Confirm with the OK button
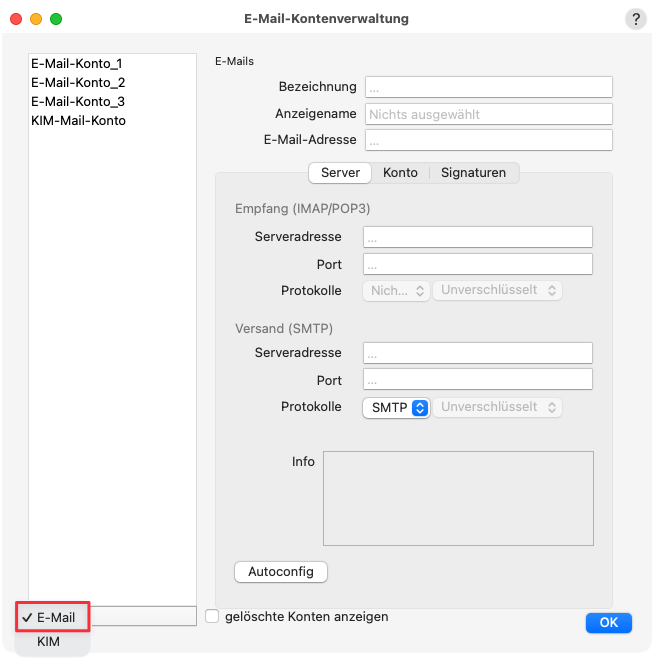Image resolution: width=655 pixels, height=661 pixels. [x=608, y=623]
